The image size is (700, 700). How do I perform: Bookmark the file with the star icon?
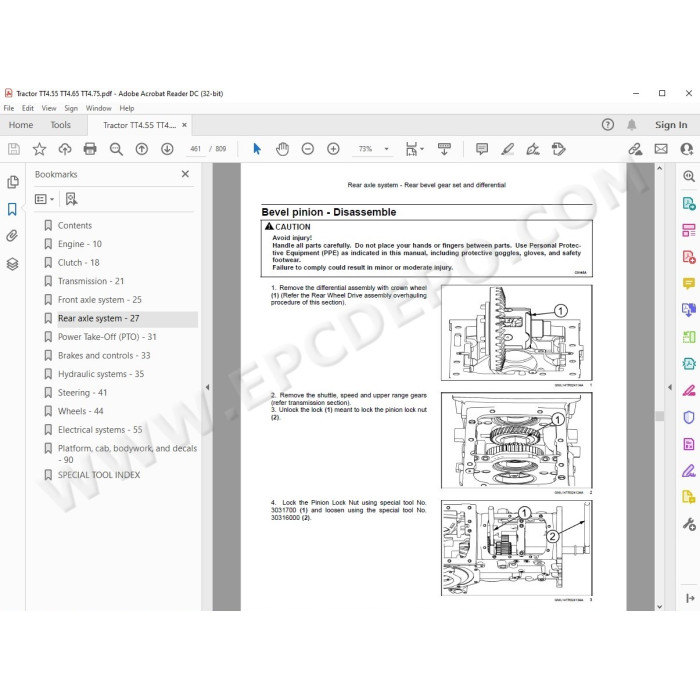pos(39,149)
